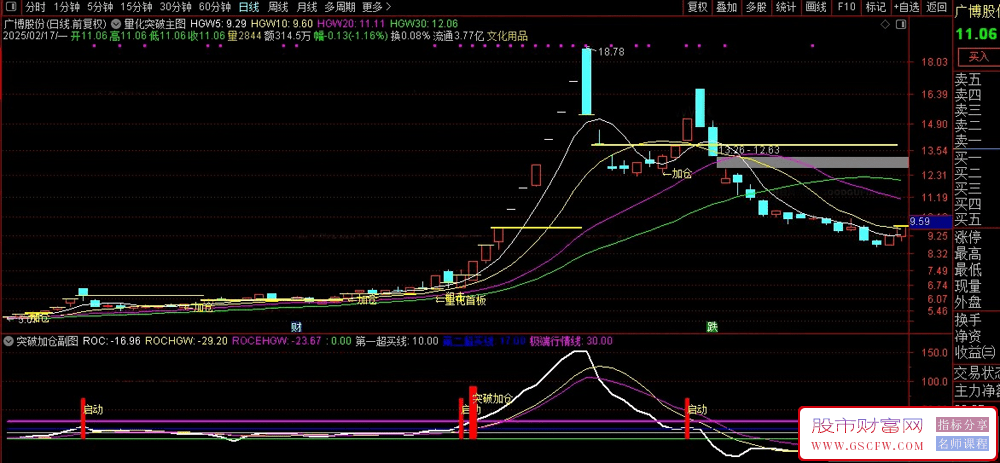Viewport: 1000px width, 463px height.
Task: Click the panel layout icon at top-left
Action: (x=10, y=7)
